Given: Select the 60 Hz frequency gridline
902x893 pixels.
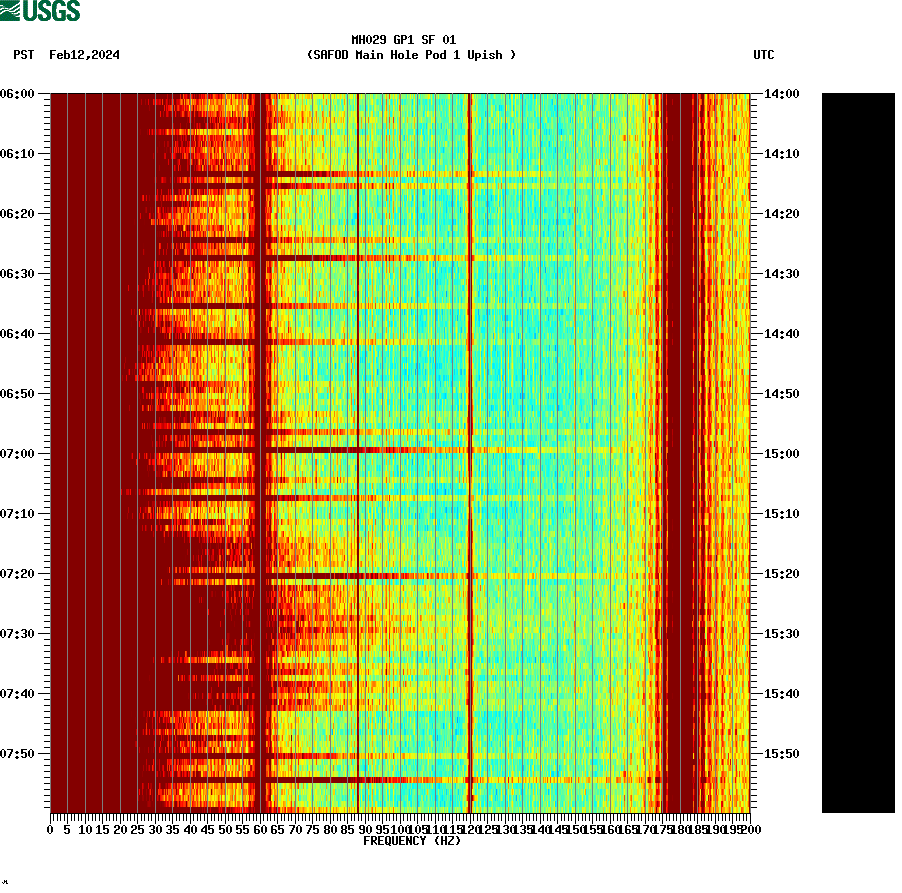Looking at the screenshot, I should pos(258,450).
